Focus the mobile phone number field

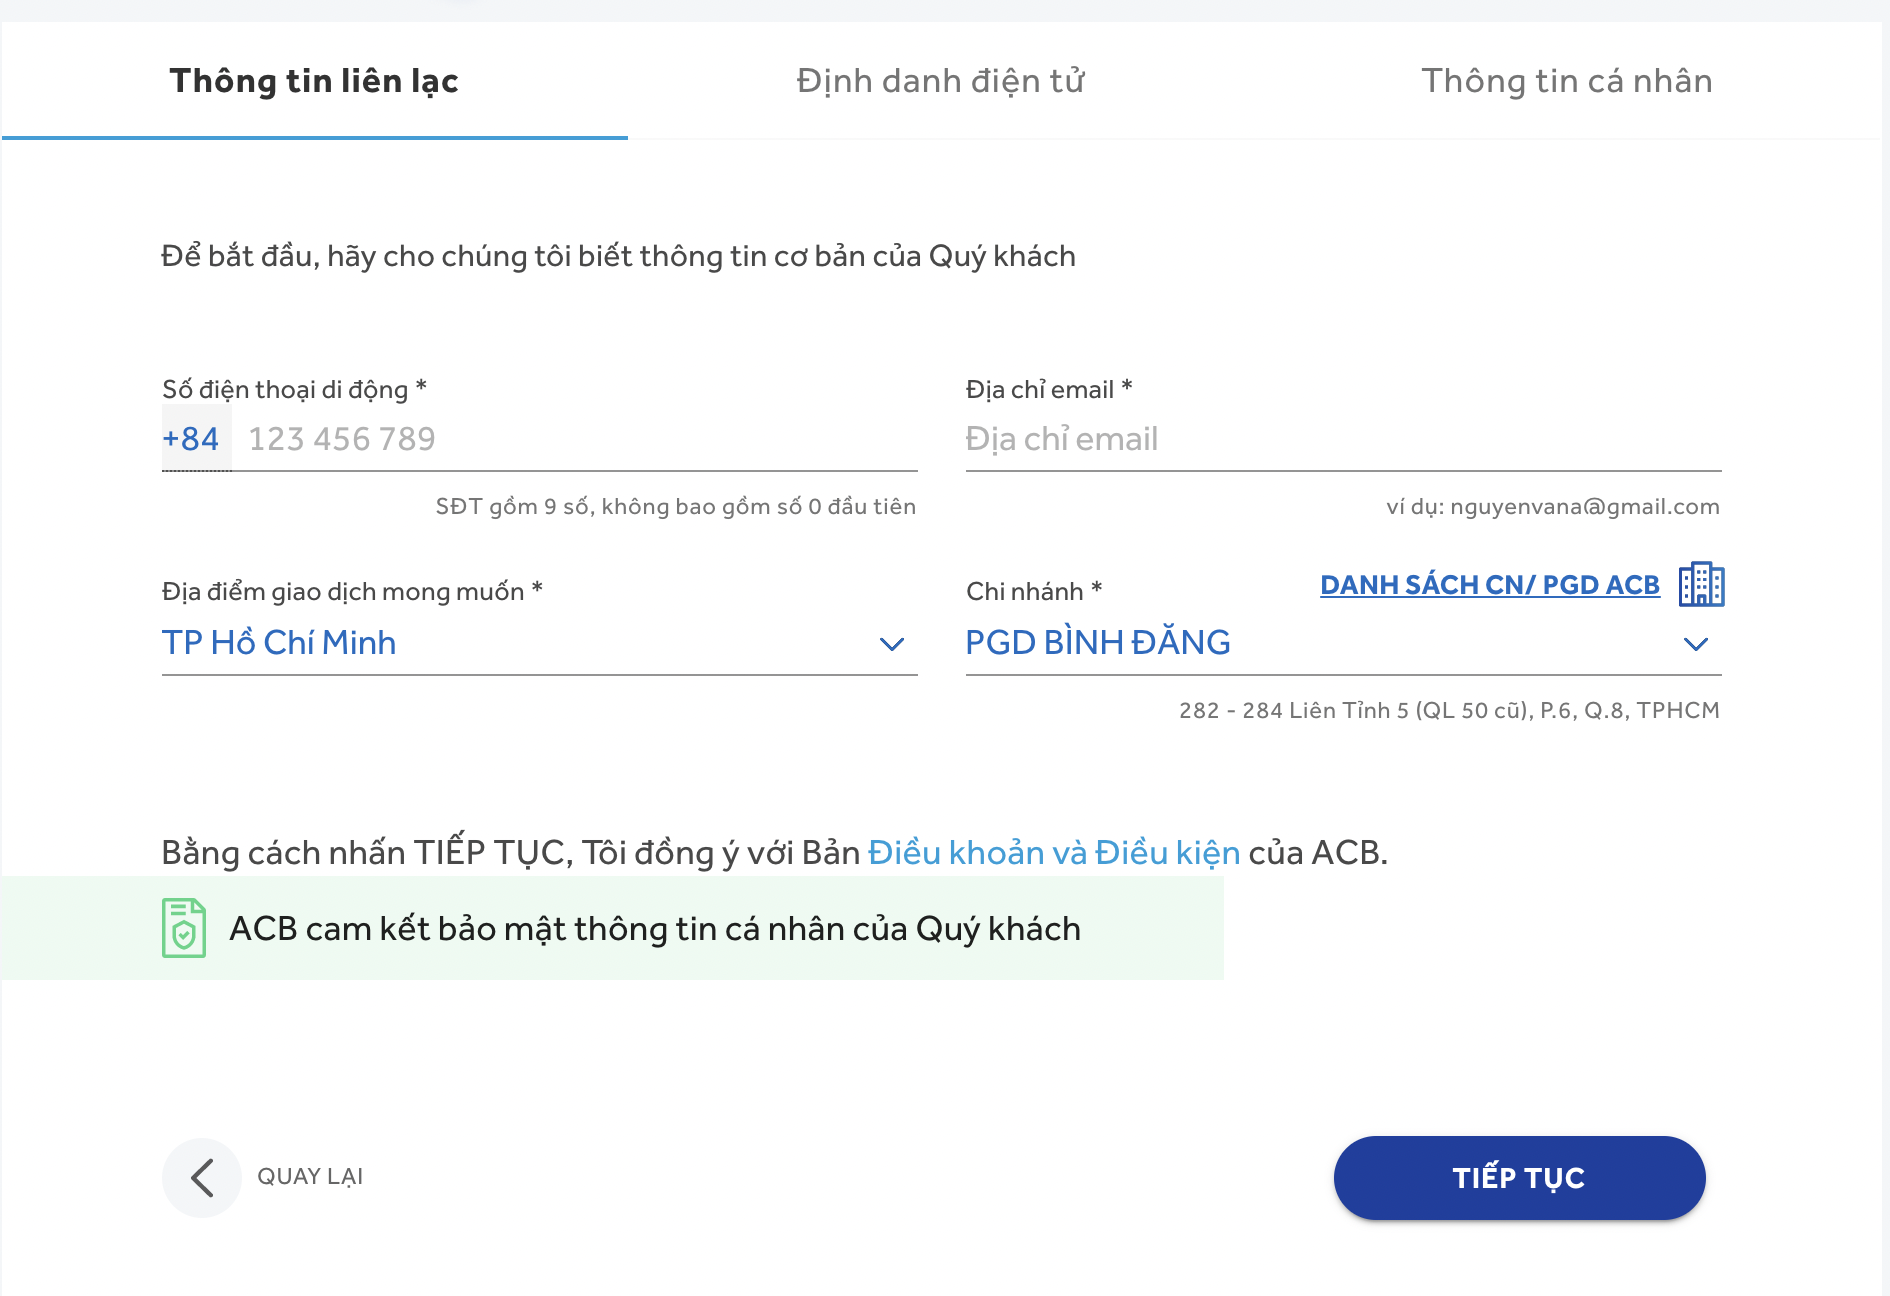pos(575,438)
